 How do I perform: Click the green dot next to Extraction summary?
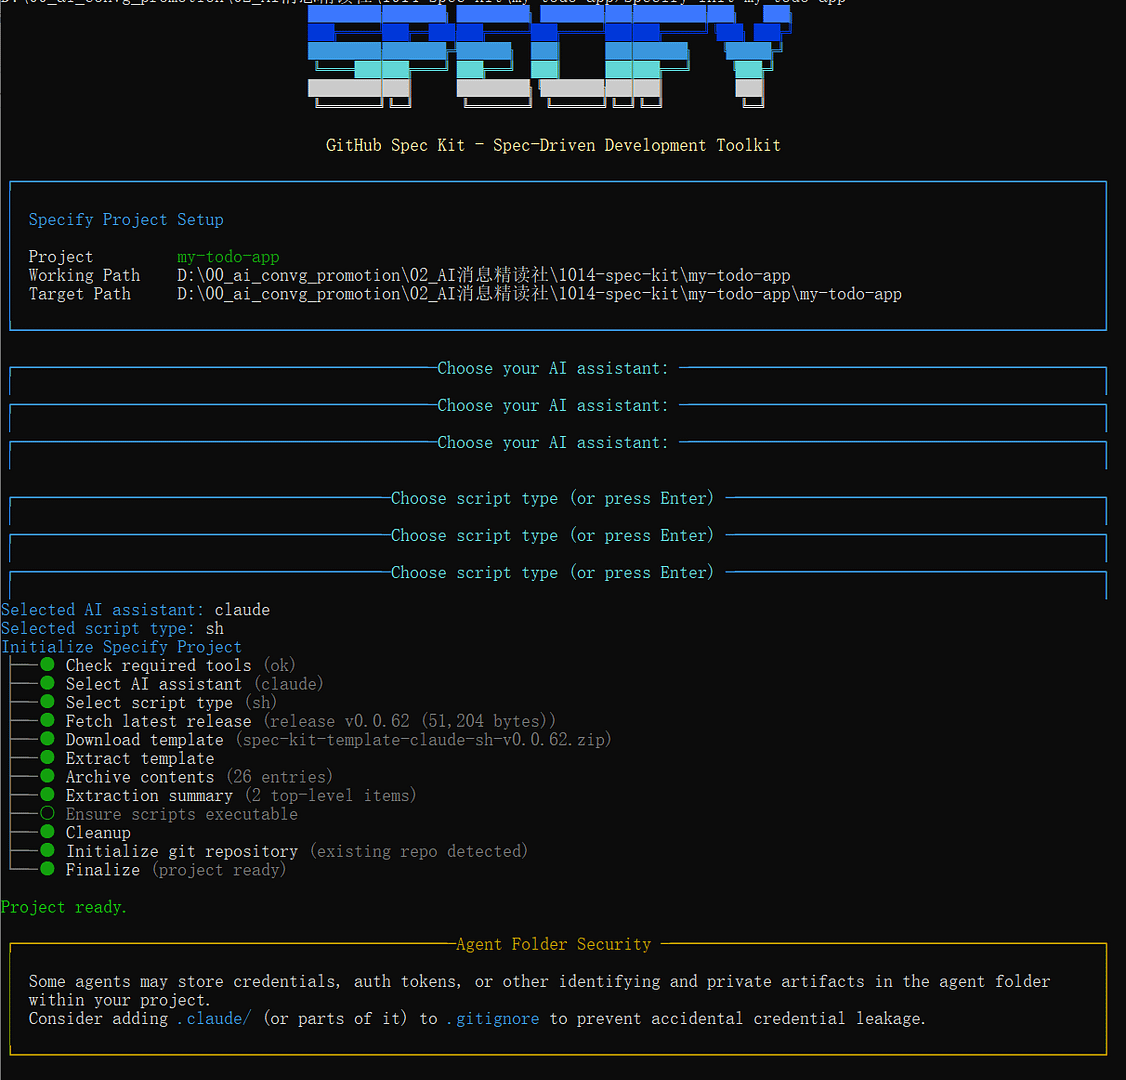(x=47, y=795)
